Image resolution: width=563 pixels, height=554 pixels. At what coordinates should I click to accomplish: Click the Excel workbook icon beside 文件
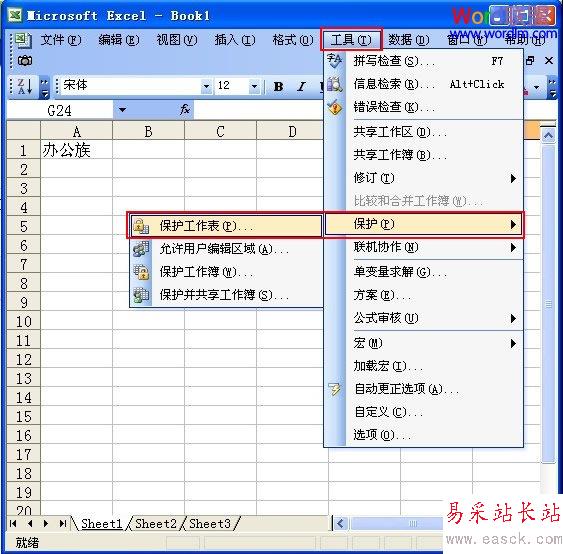pos(23,40)
